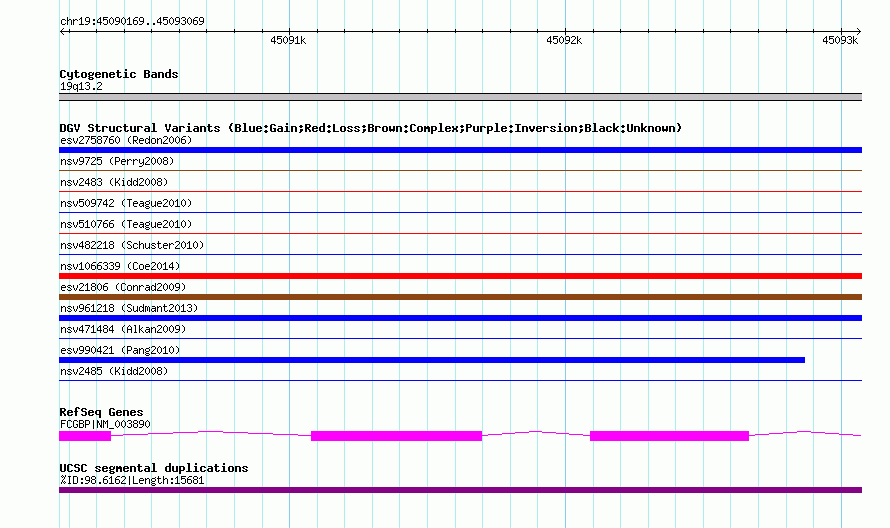
Task: Click the nsv510766 (Teague2010) label
Action: coord(126,224)
